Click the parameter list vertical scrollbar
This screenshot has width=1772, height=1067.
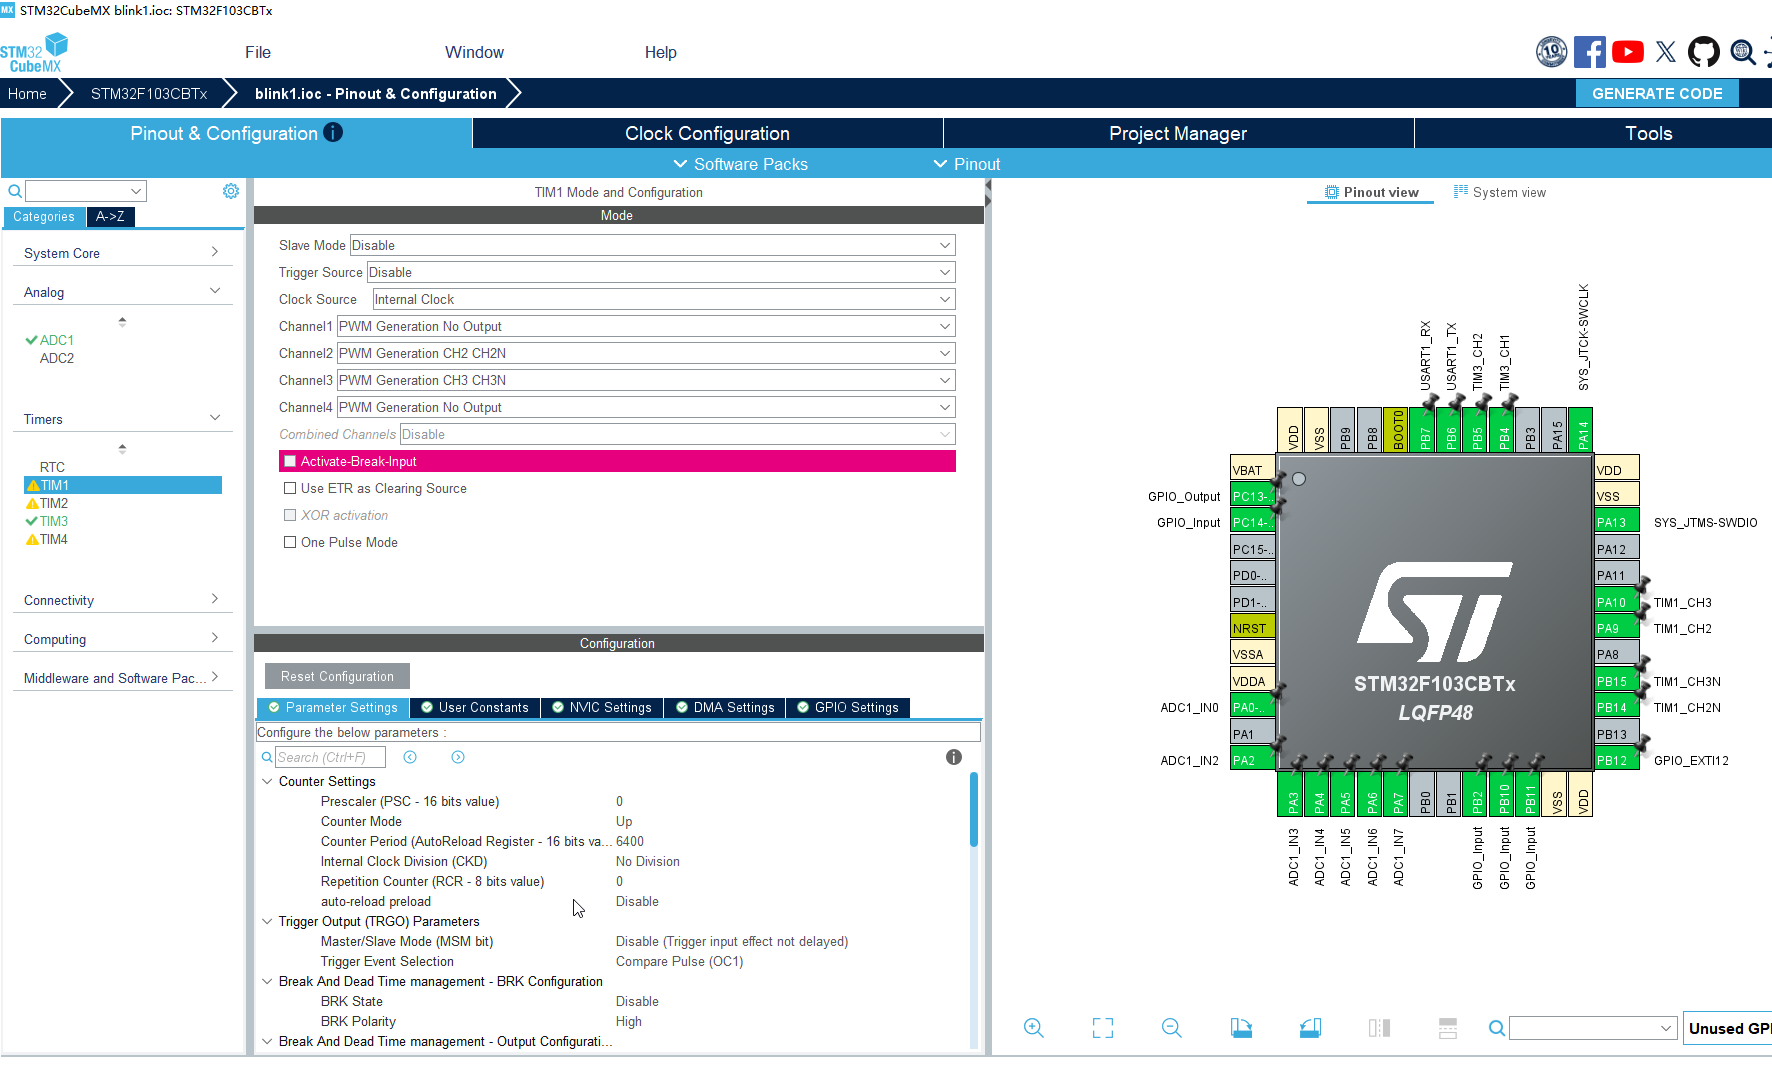pyautogui.click(x=974, y=810)
